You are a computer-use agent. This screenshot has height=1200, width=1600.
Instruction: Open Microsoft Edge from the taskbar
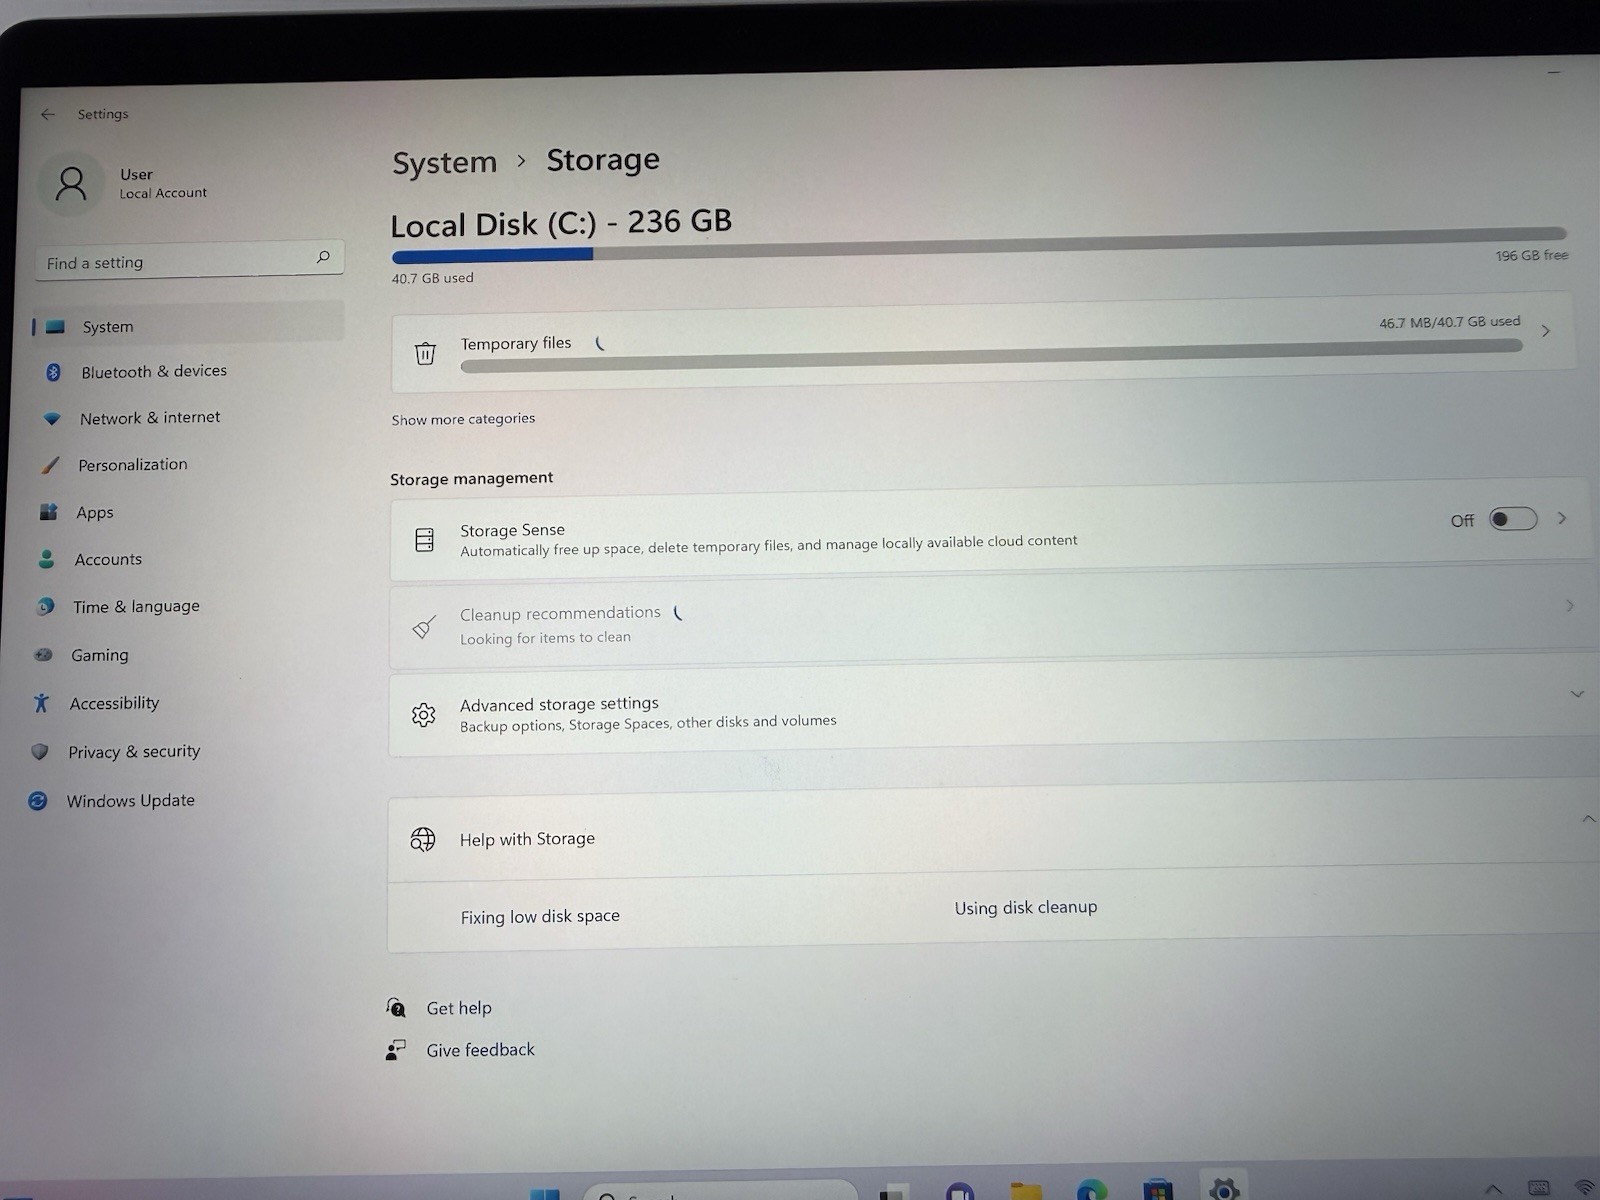point(1092,1190)
